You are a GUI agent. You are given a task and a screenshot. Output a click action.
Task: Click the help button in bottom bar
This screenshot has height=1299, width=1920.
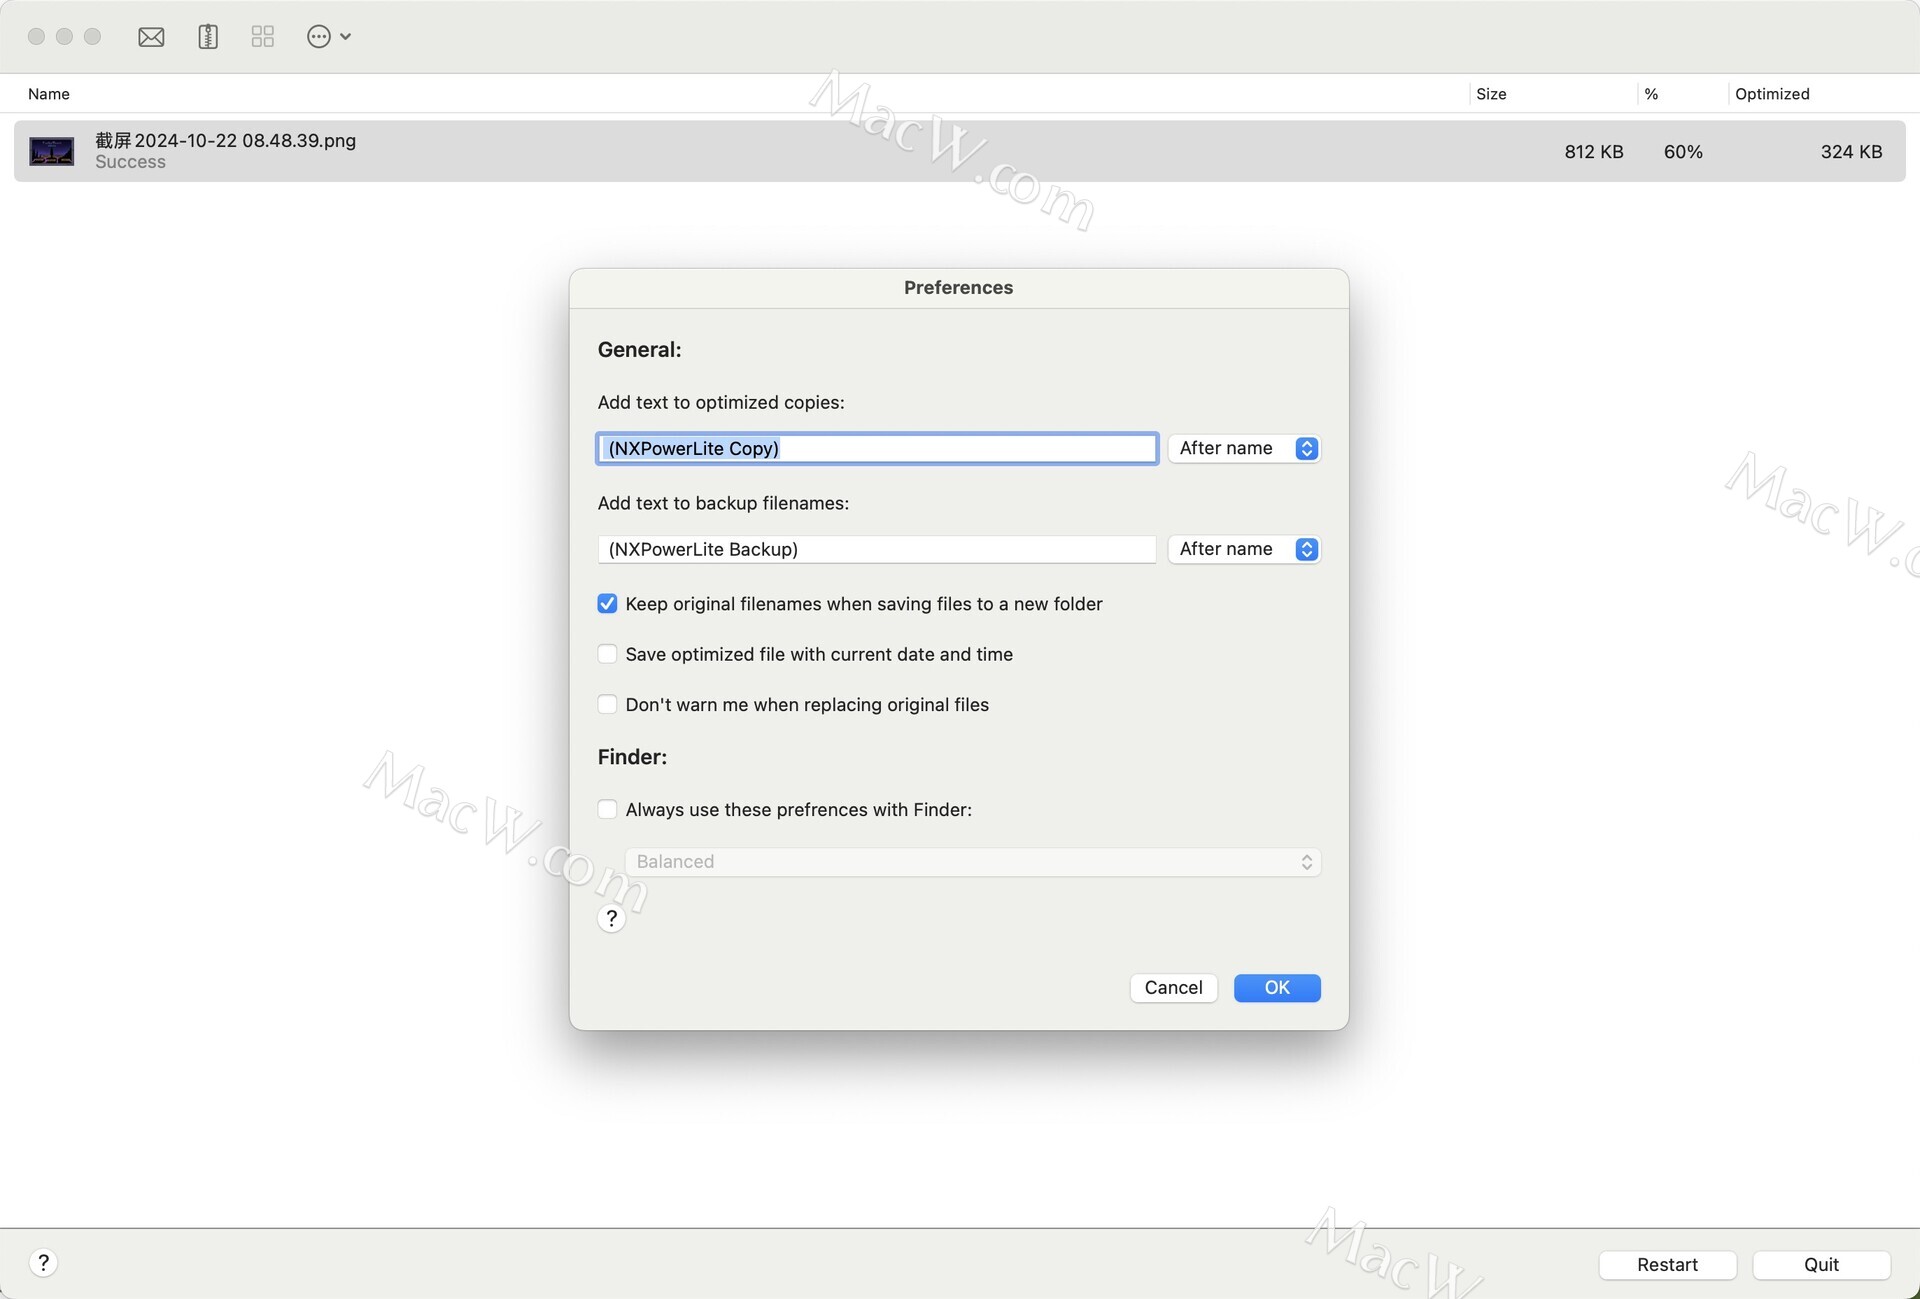pyautogui.click(x=43, y=1263)
